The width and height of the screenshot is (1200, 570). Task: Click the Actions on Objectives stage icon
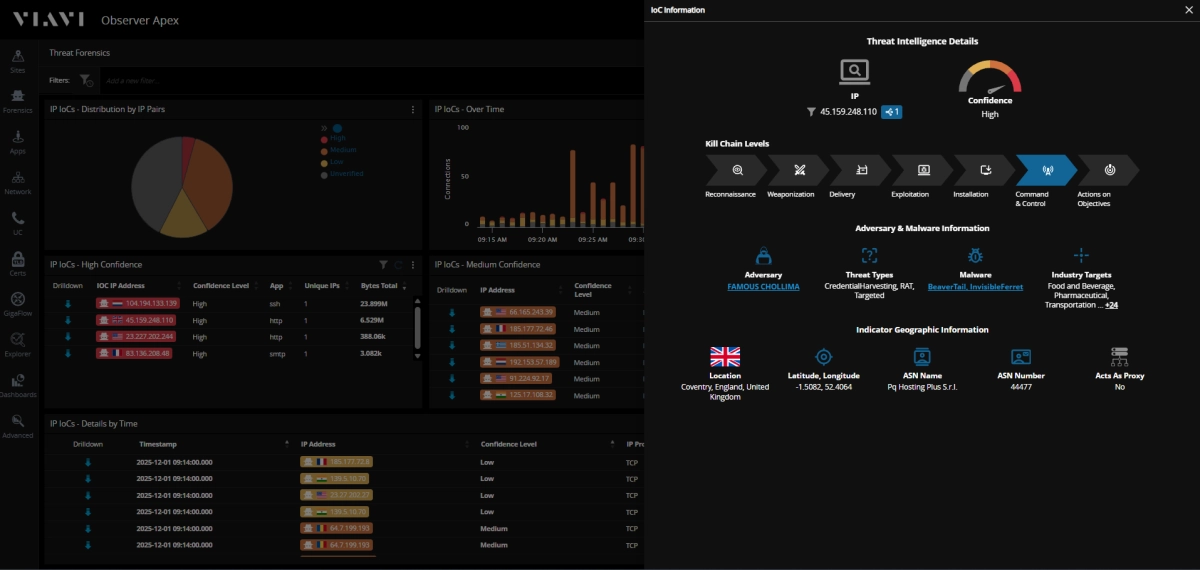1109,170
